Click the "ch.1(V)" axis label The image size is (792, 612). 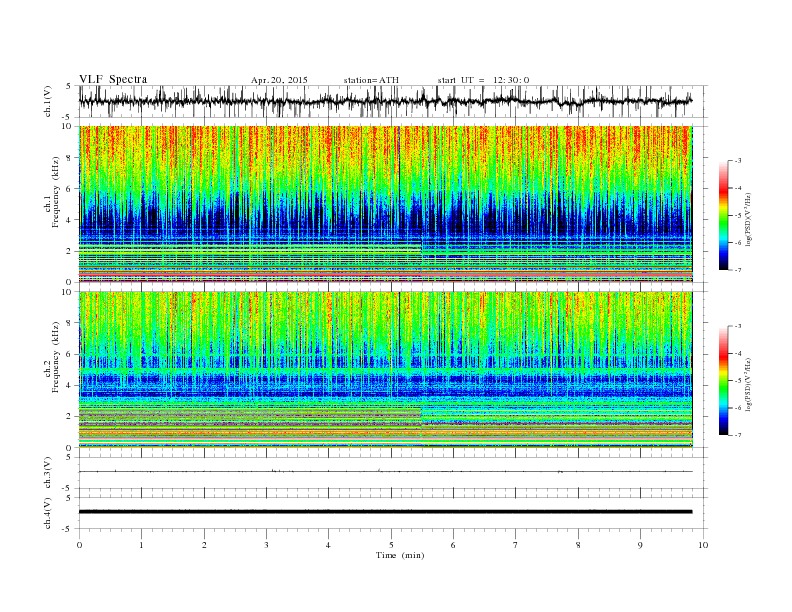pos(48,101)
